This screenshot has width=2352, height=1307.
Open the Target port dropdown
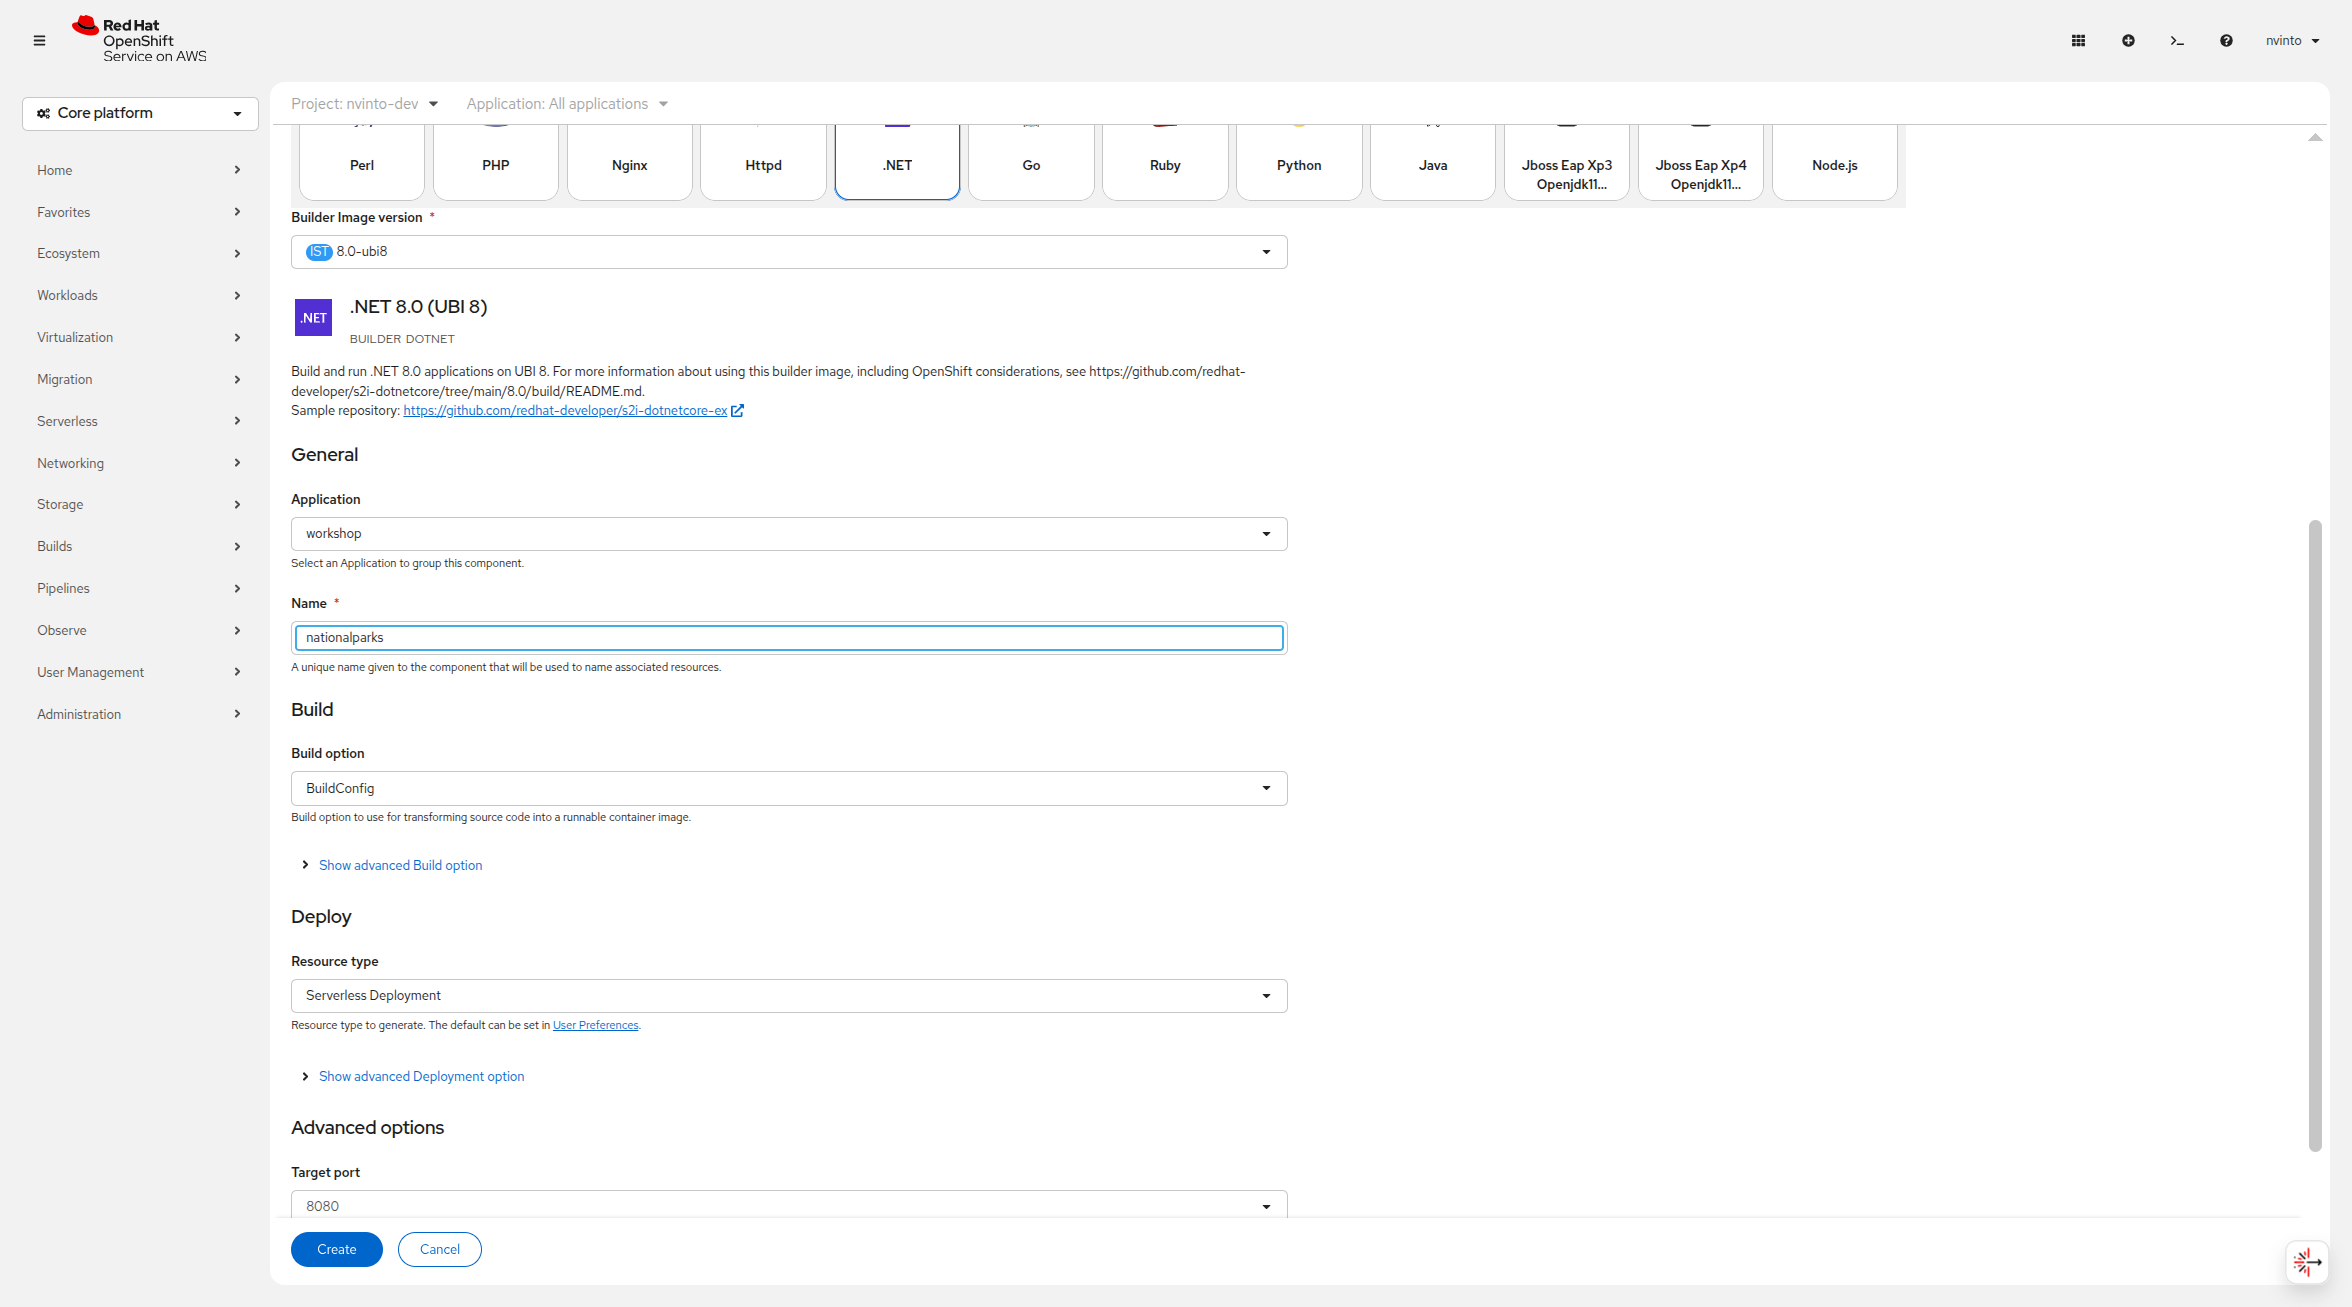point(789,1205)
